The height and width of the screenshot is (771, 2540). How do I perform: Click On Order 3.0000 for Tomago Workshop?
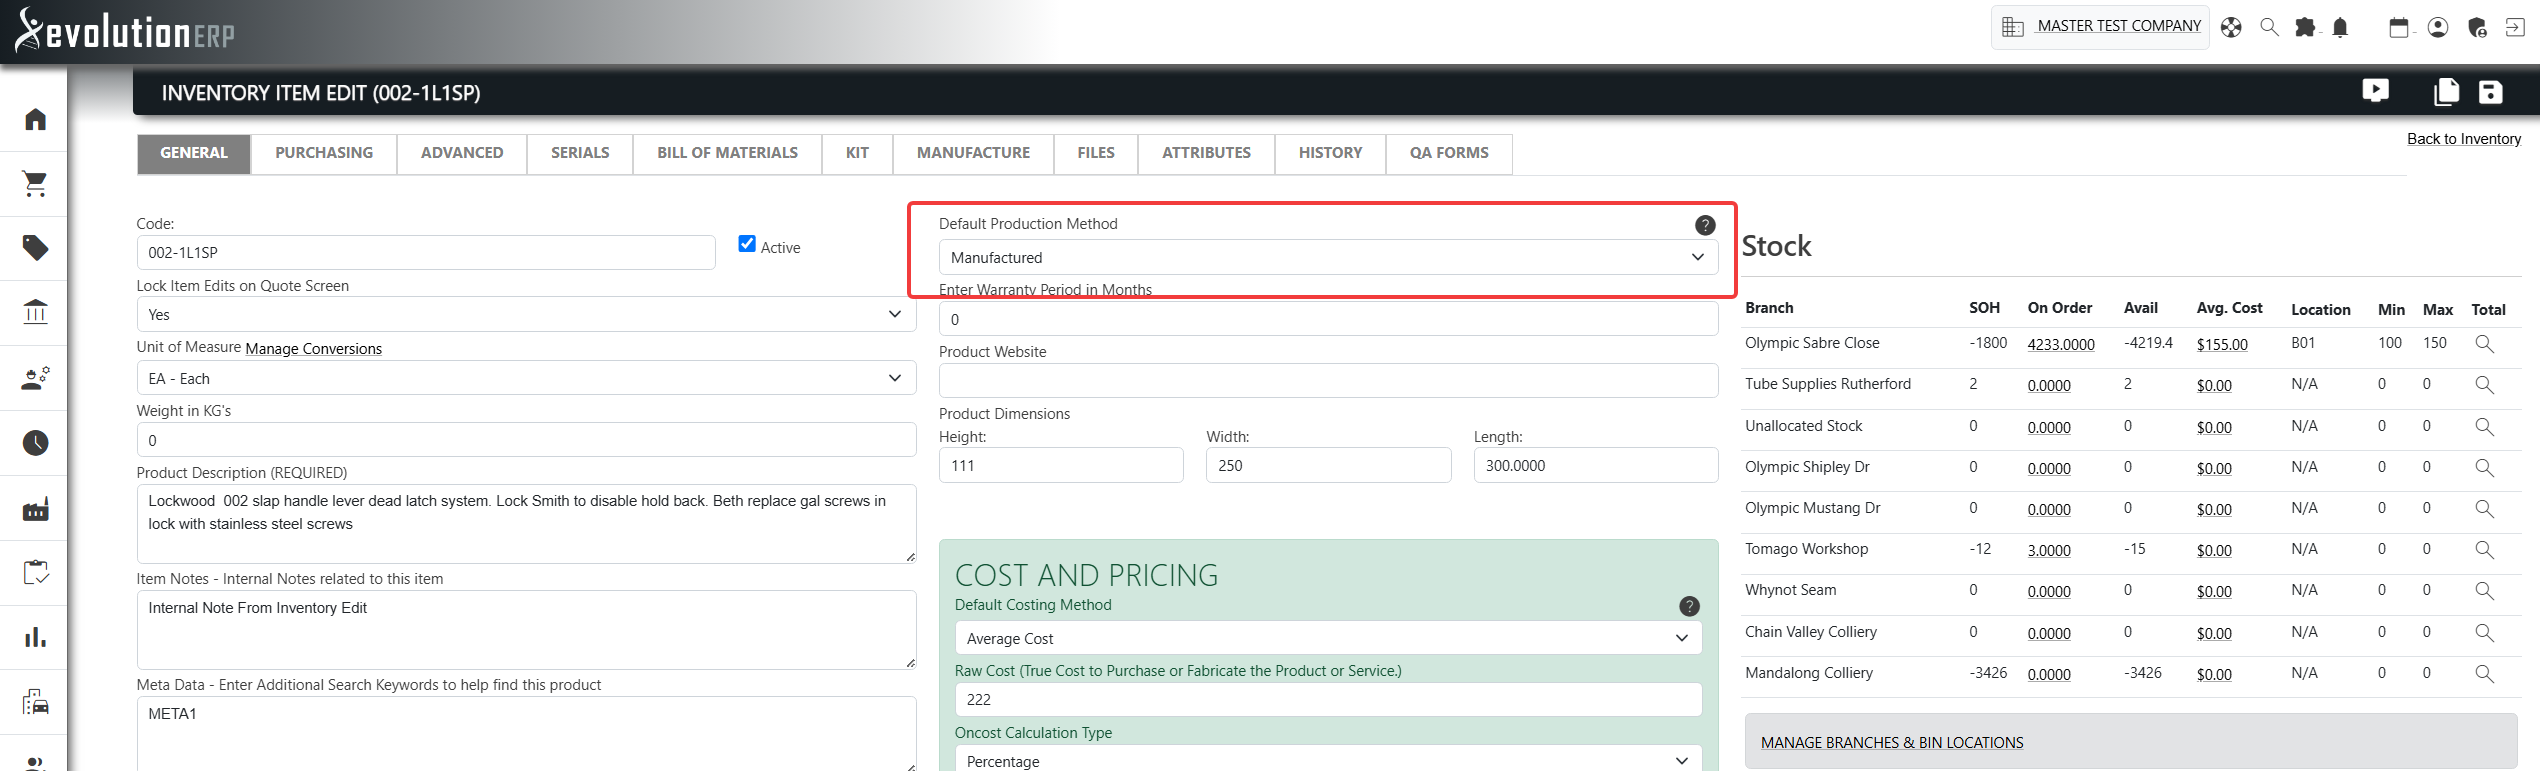[x=2049, y=551]
